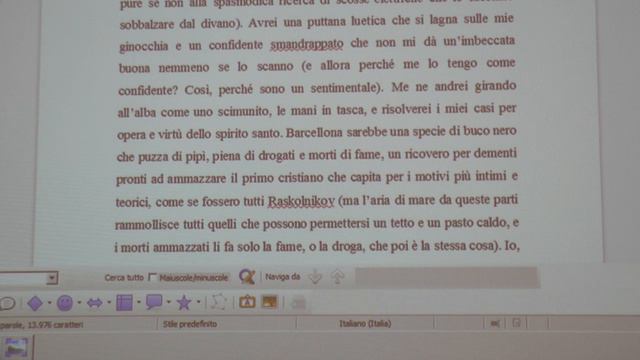The image size is (640, 360).
Task: Toggle the Edit Points tool
Action: coord(219,302)
